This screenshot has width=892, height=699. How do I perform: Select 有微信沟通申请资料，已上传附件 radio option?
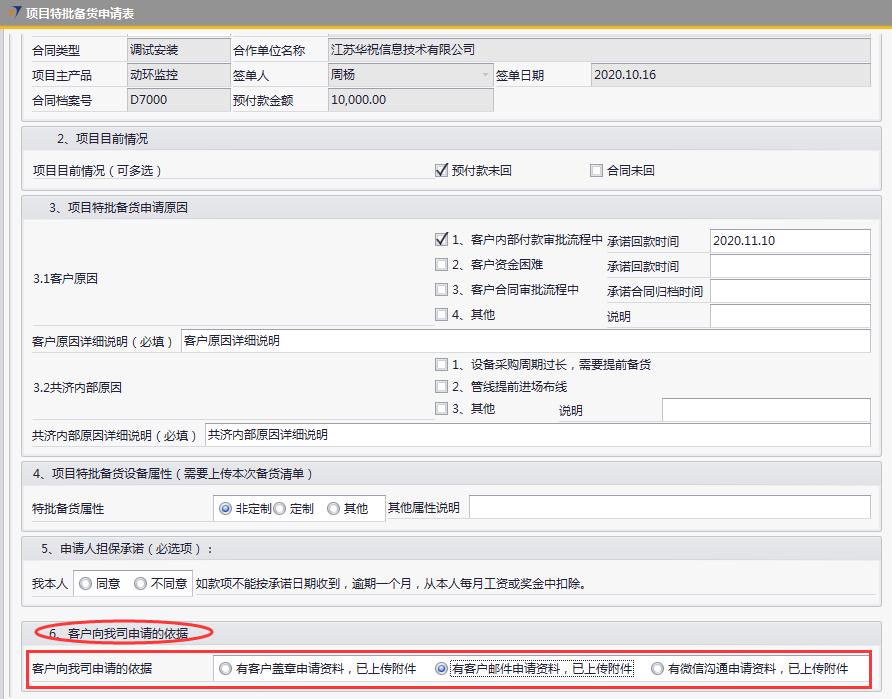coord(657,668)
